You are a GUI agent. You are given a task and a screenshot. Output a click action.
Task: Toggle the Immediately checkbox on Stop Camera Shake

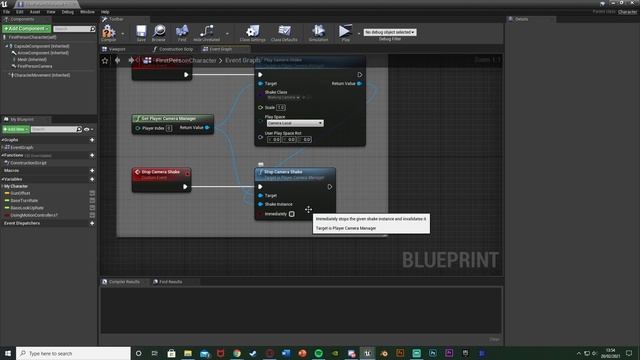pyautogui.click(x=291, y=214)
